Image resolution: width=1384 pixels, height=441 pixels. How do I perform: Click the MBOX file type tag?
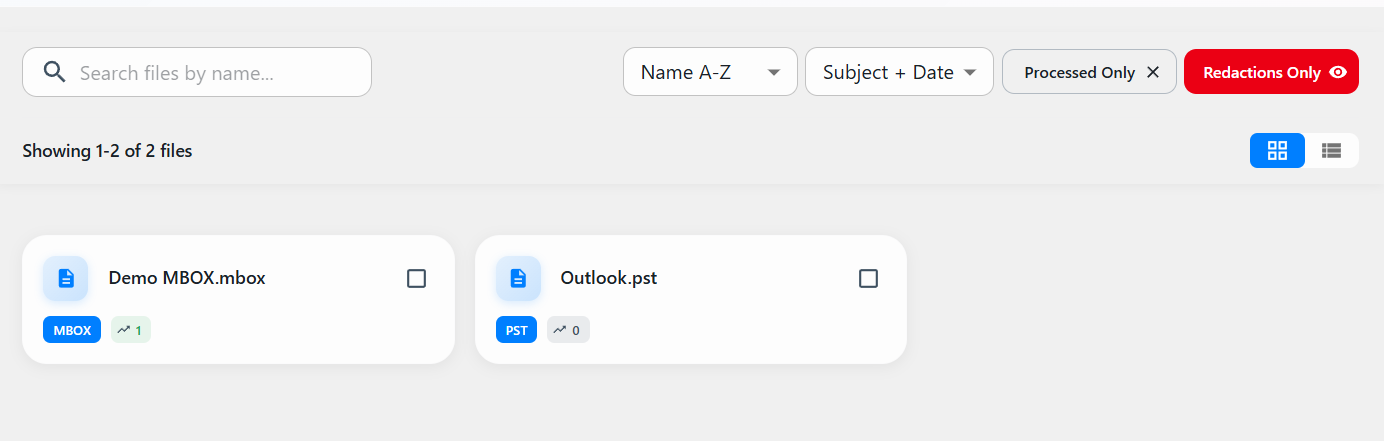(72, 330)
